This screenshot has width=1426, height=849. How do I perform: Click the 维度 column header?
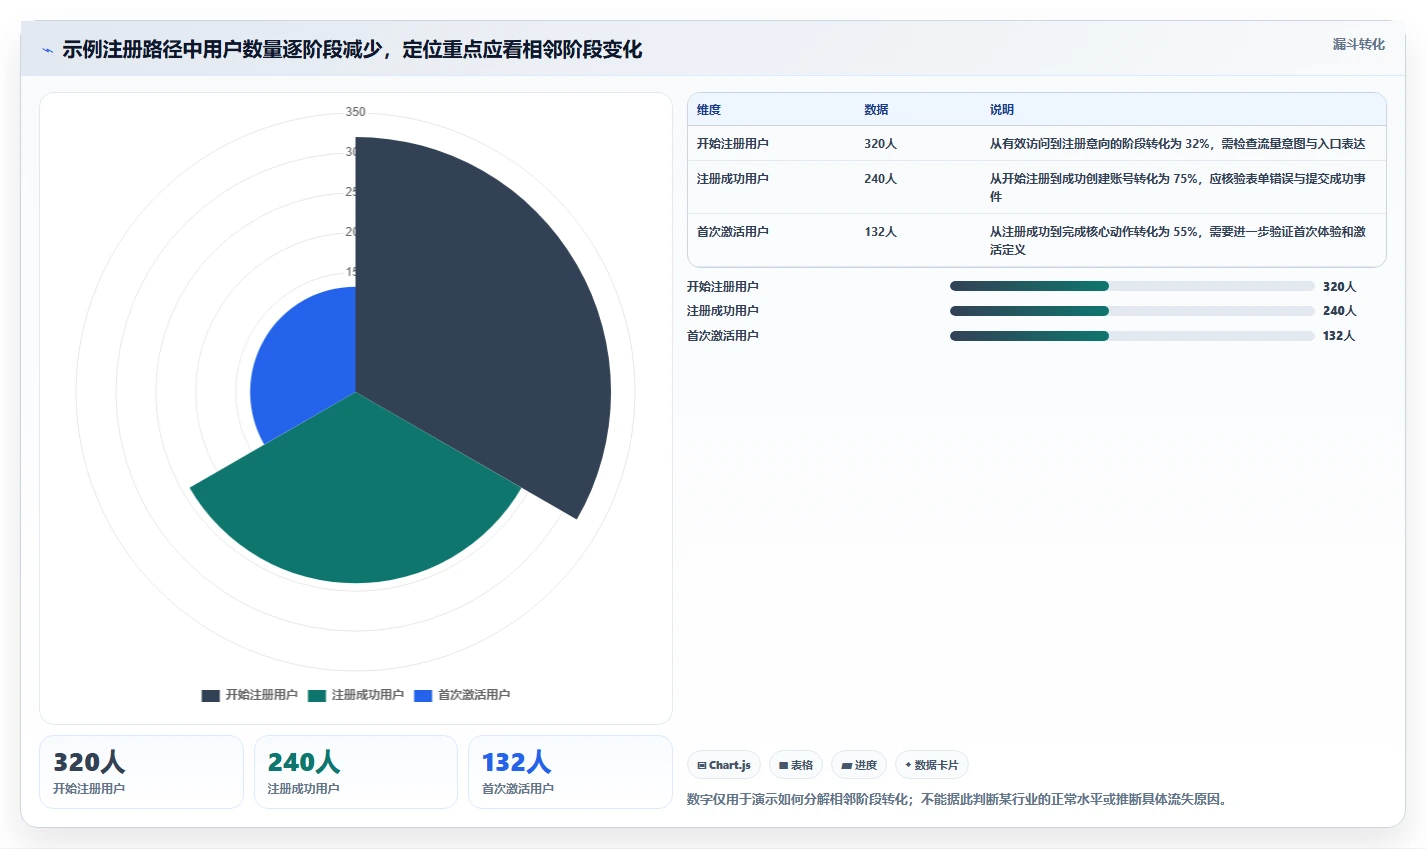pos(709,110)
